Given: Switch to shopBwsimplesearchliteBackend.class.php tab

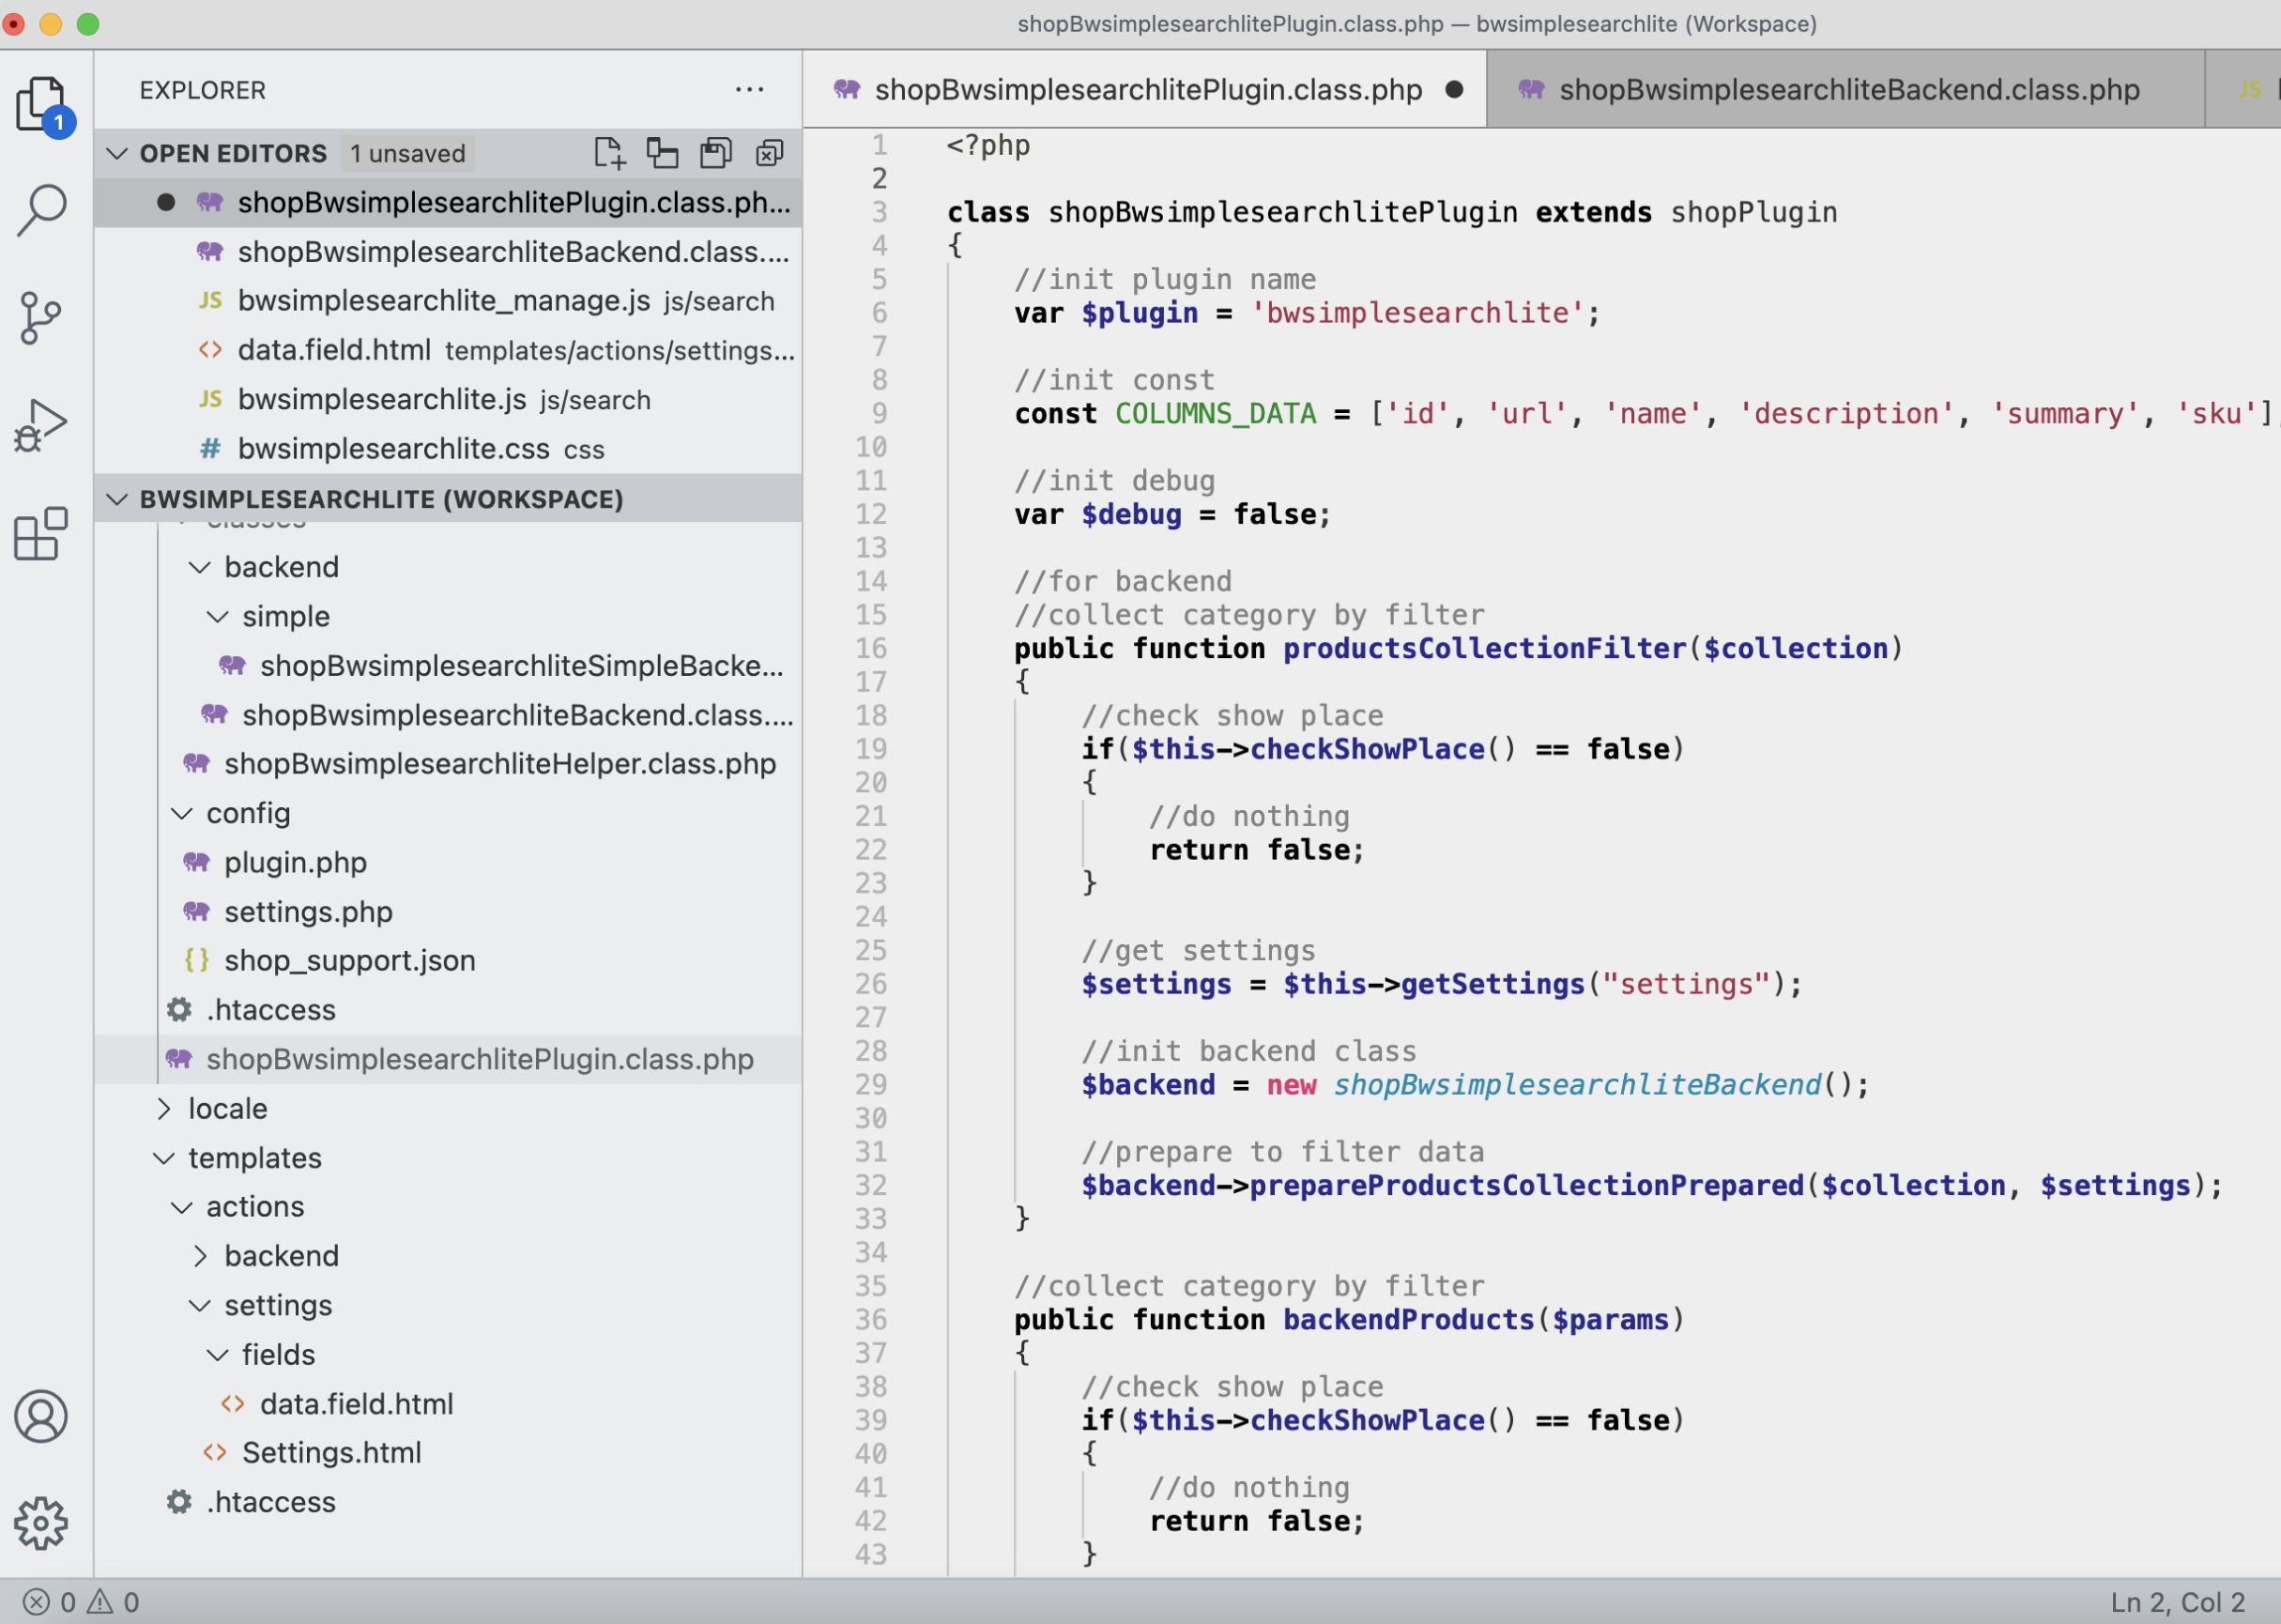Looking at the screenshot, I should click(1847, 90).
